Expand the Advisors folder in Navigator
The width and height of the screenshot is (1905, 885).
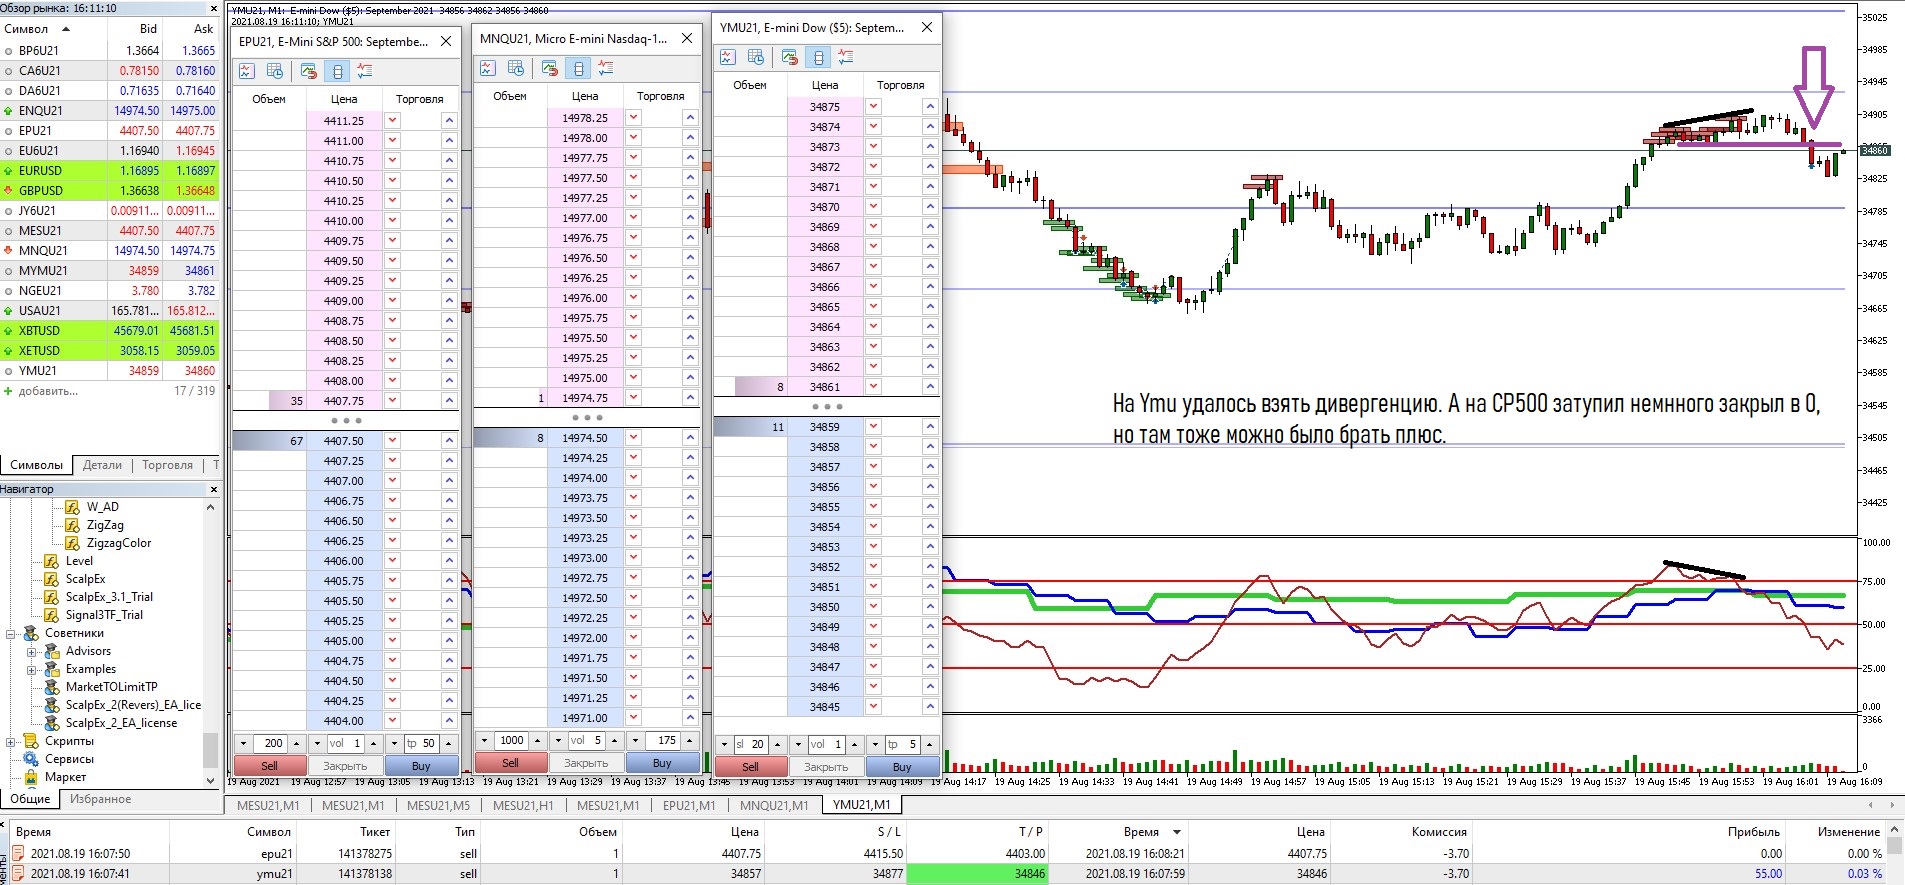(31, 651)
